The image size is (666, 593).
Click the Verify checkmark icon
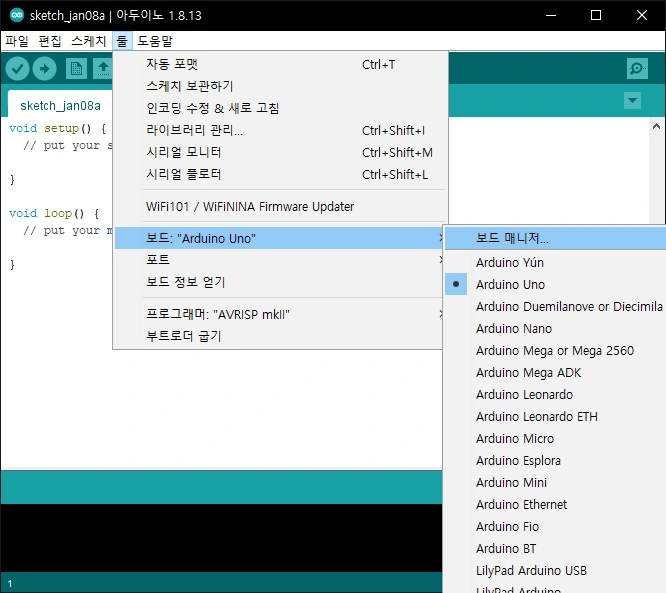coord(17,68)
